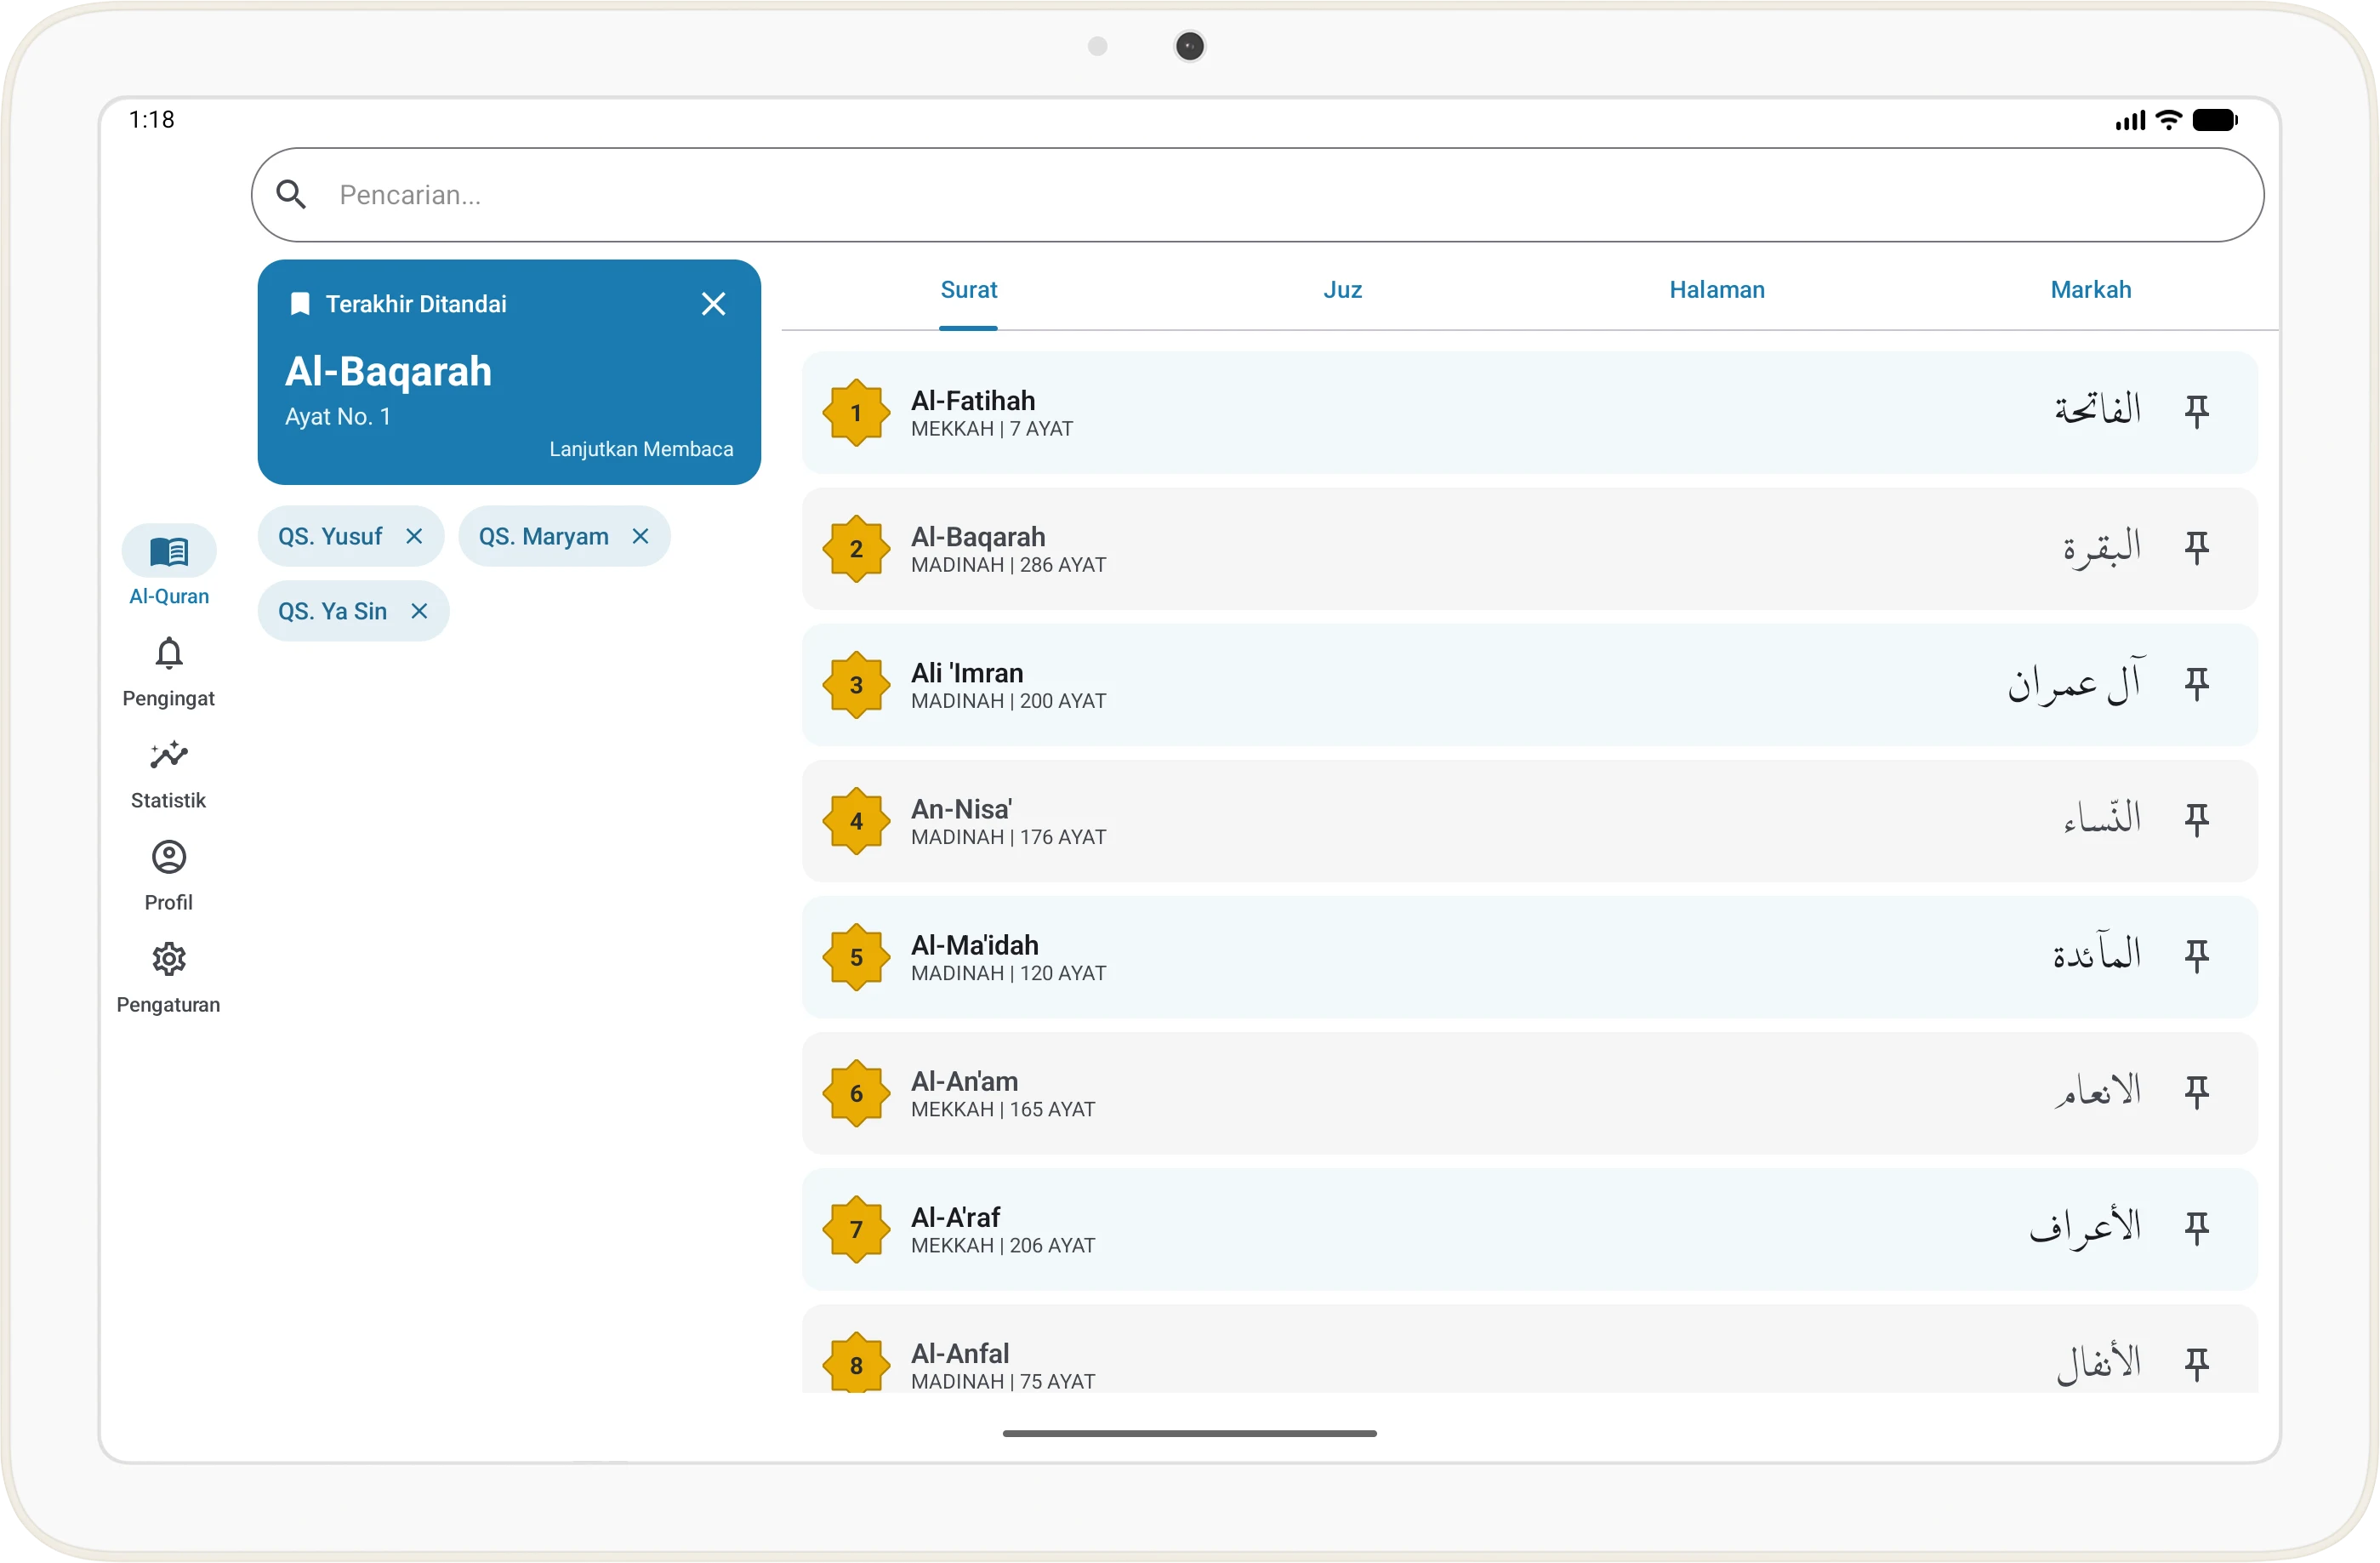Focus the Pencarian search field
Viewport: 2380px width, 1563px height.
[x=1257, y=195]
